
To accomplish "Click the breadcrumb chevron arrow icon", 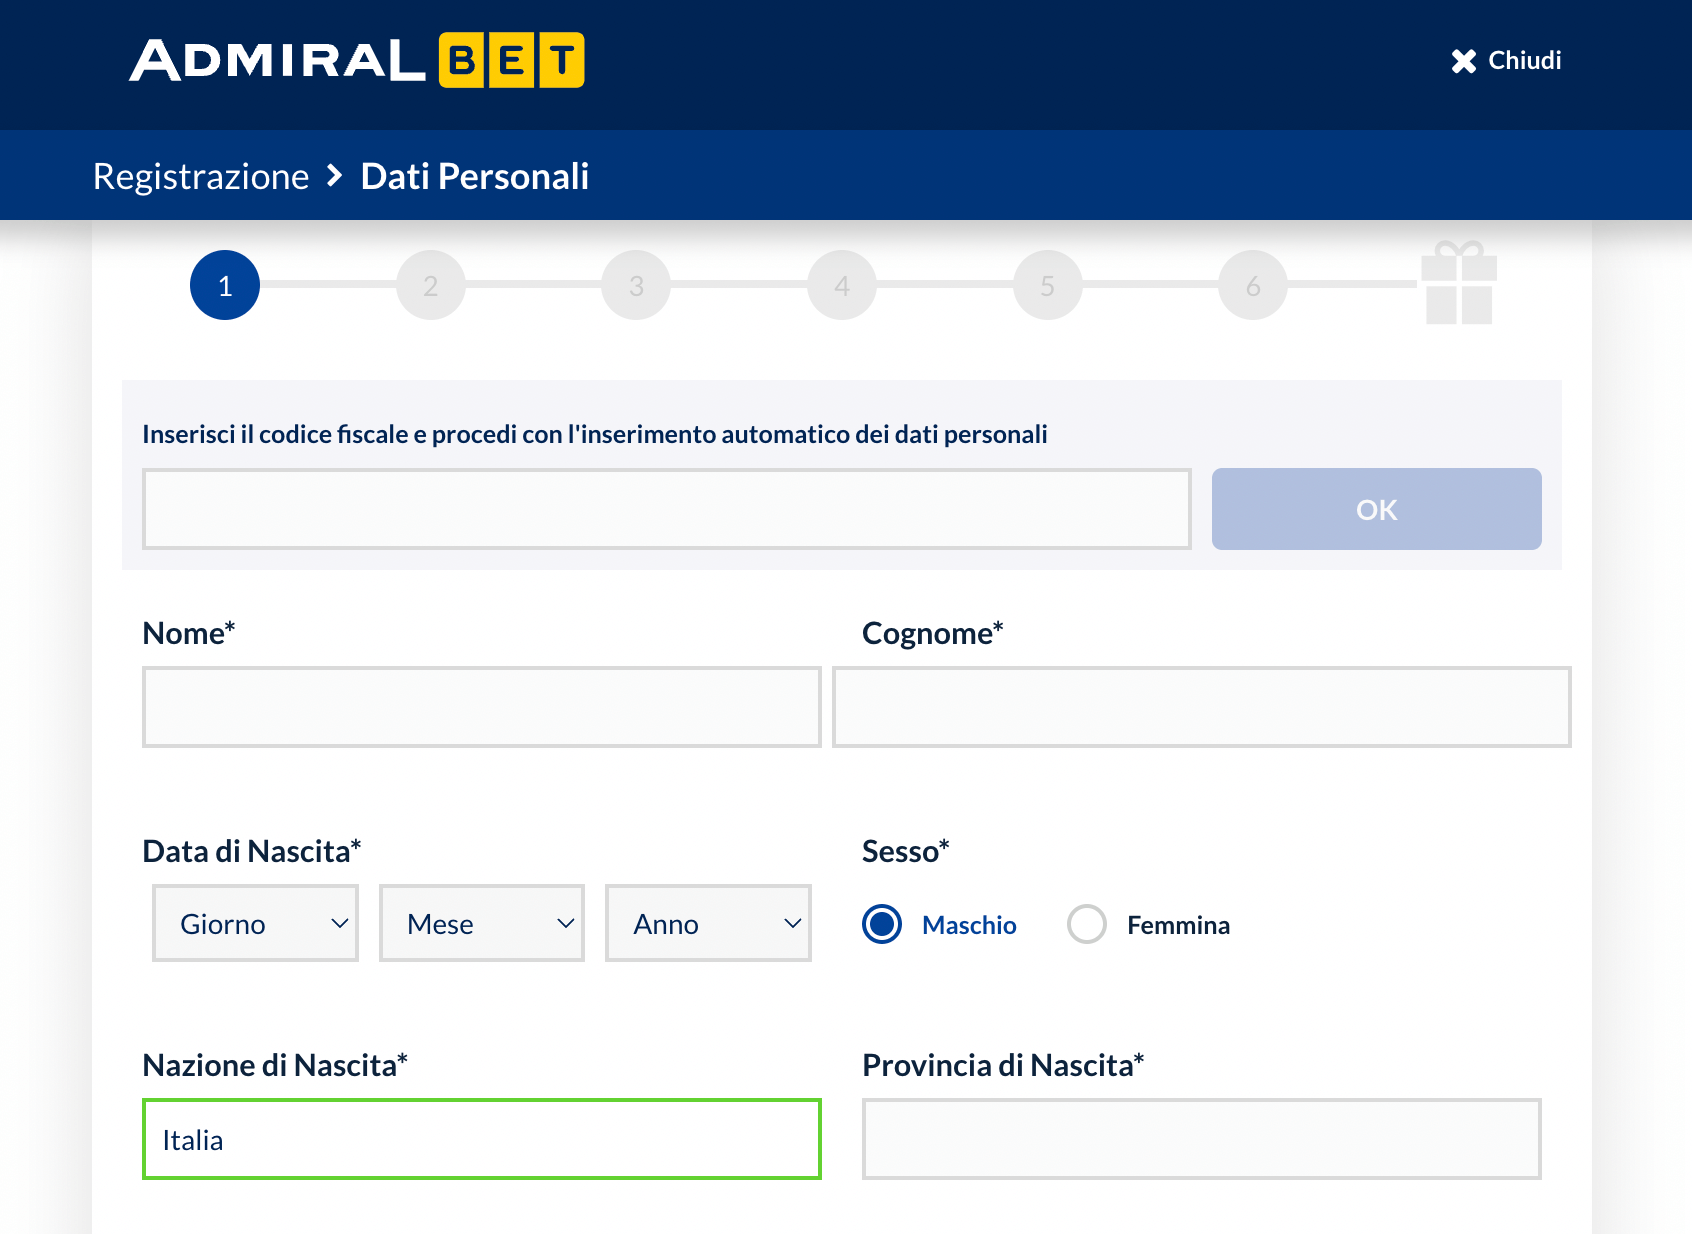I will 335,176.
